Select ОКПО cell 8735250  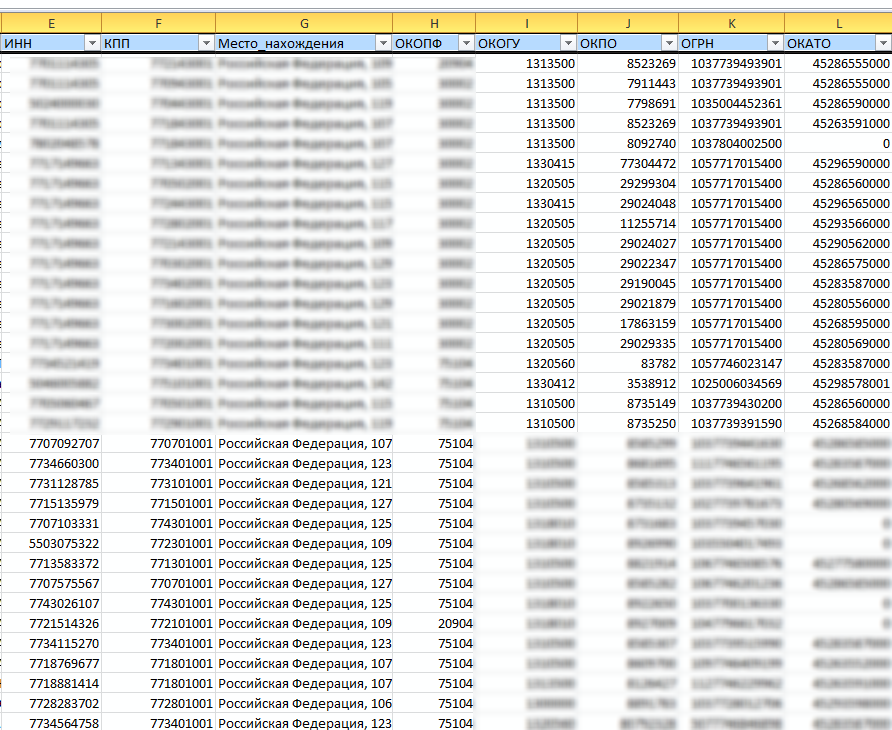coord(627,424)
